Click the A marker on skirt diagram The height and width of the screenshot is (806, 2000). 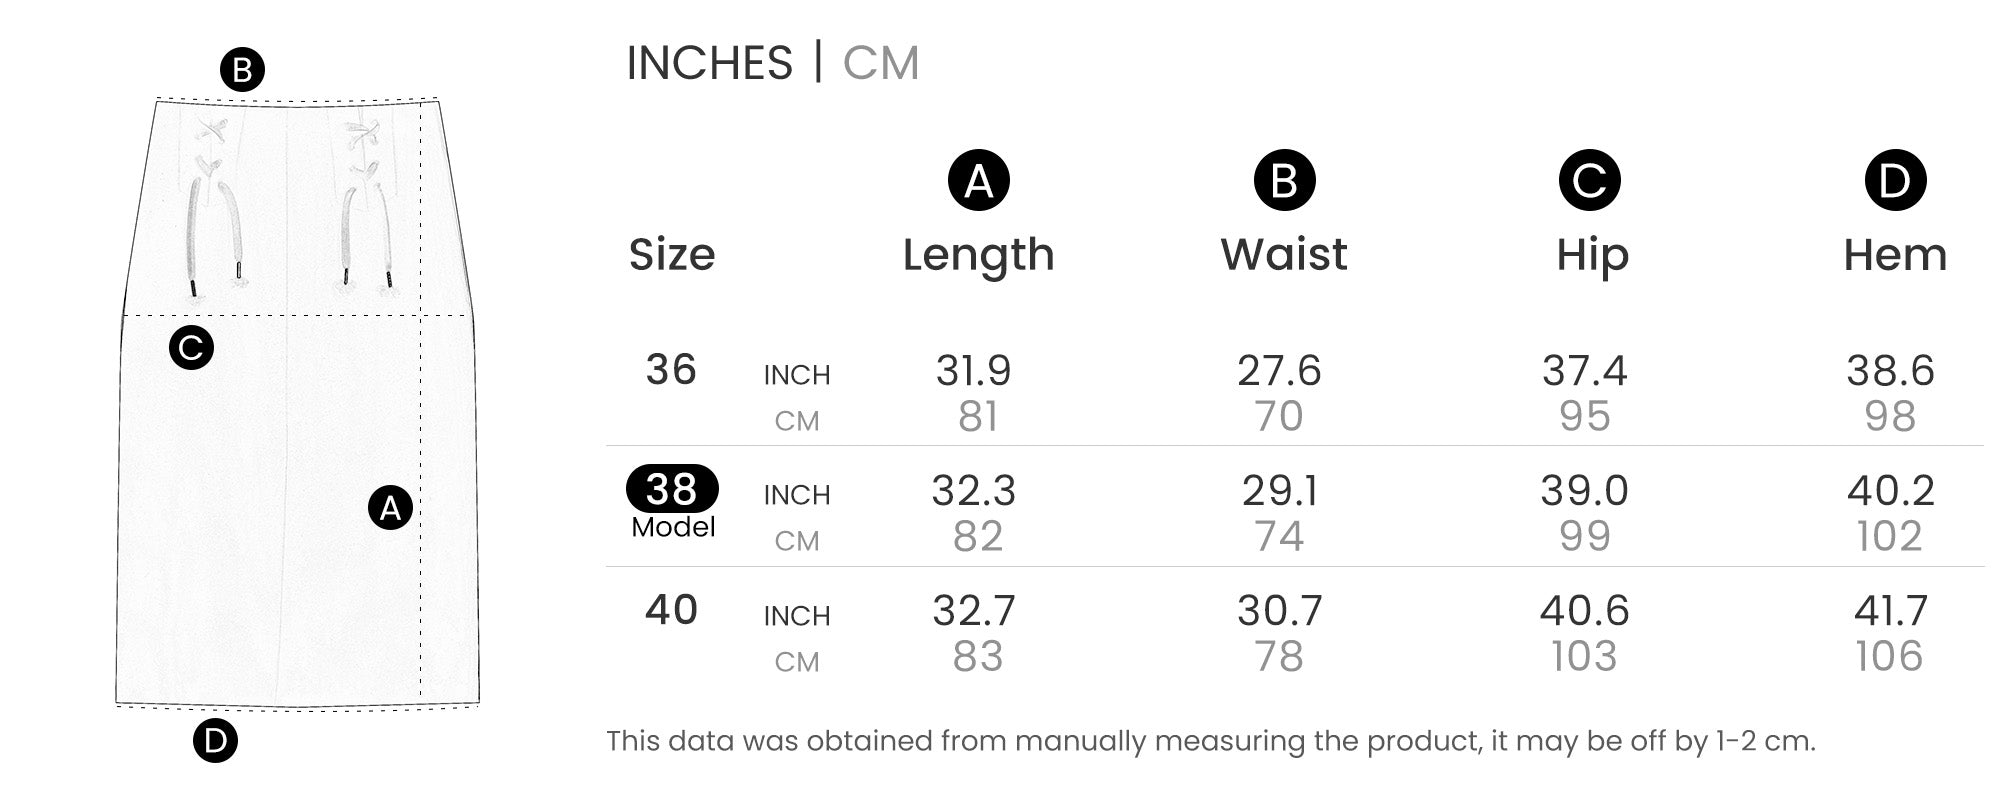(x=390, y=508)
